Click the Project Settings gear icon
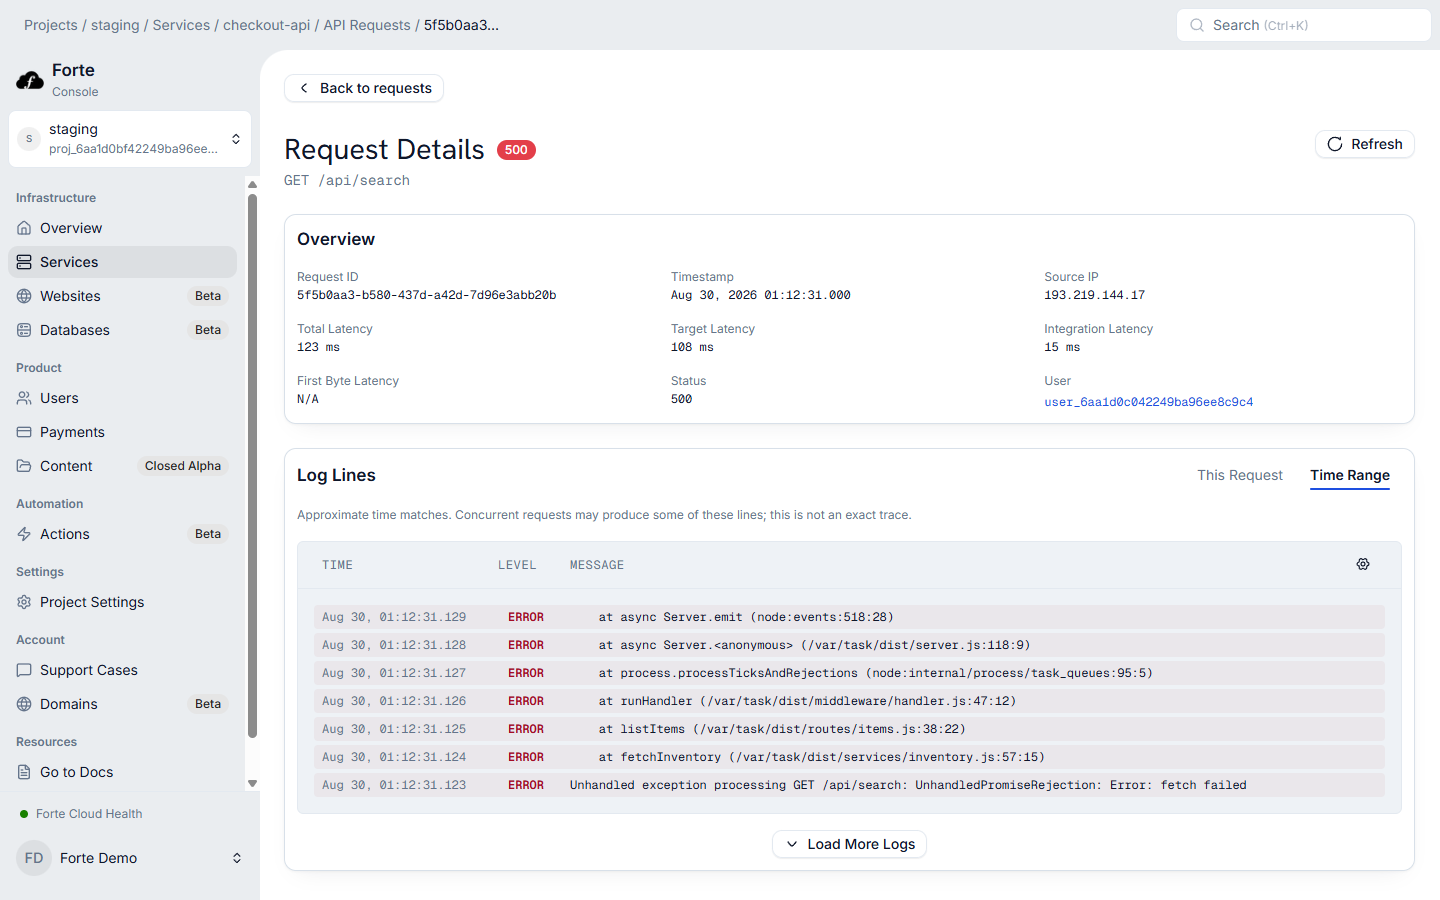The image size is (1440, 900). click(24, 602)
